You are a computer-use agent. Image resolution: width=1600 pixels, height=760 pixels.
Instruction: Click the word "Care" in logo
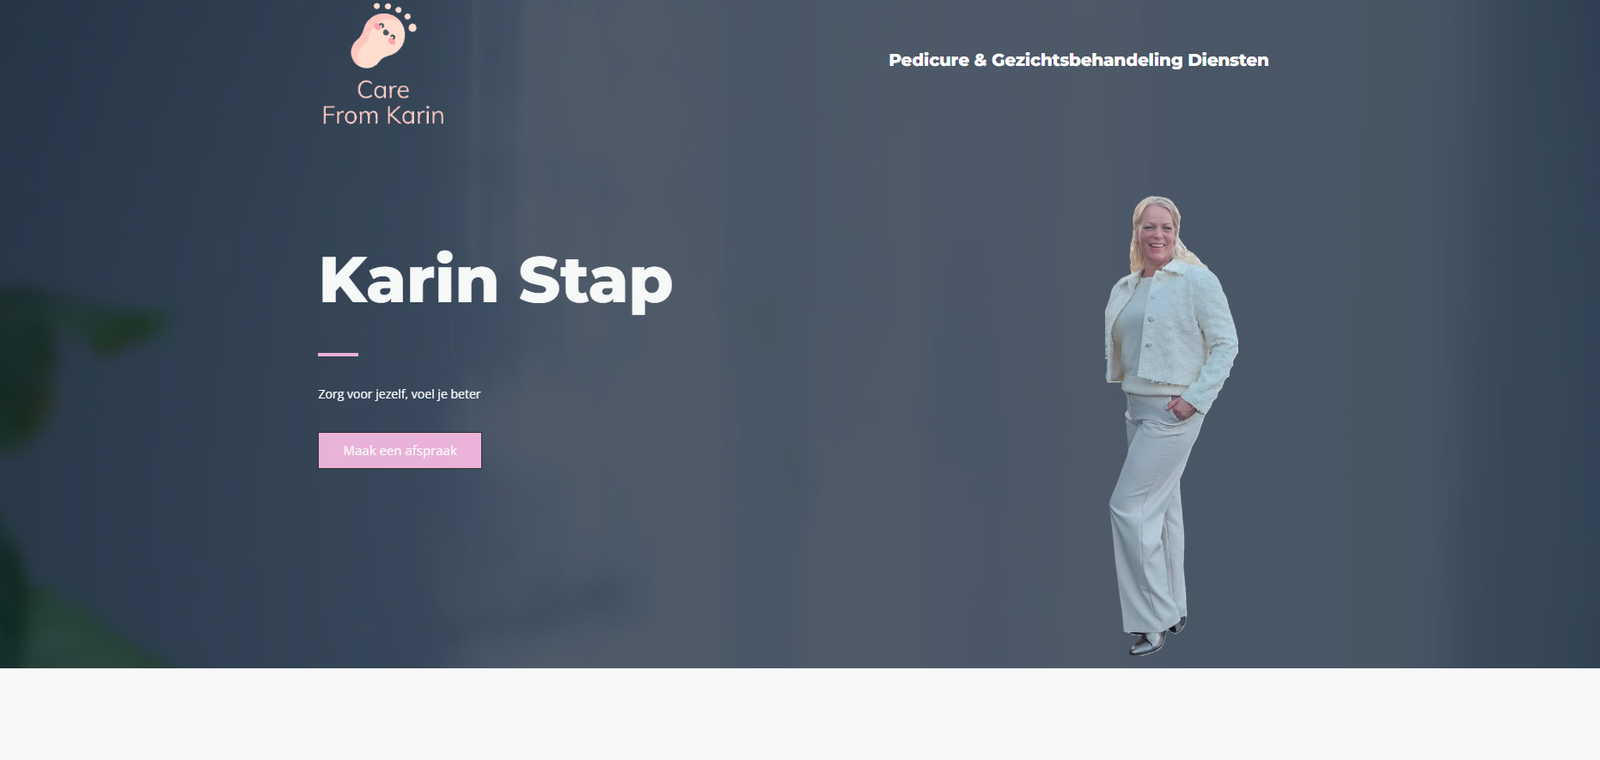pos(383,90)
